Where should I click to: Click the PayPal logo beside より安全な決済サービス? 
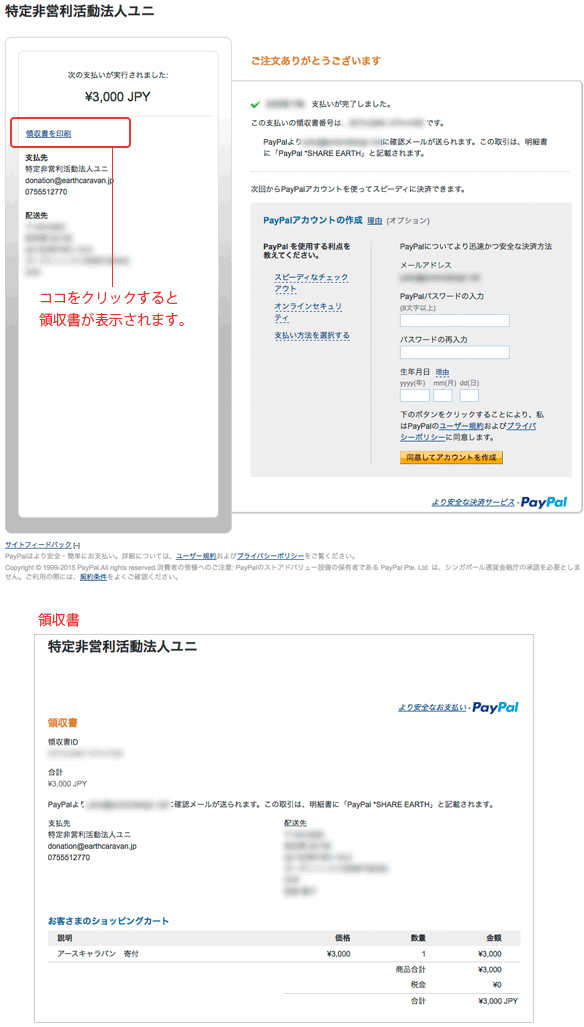[543, 502]
